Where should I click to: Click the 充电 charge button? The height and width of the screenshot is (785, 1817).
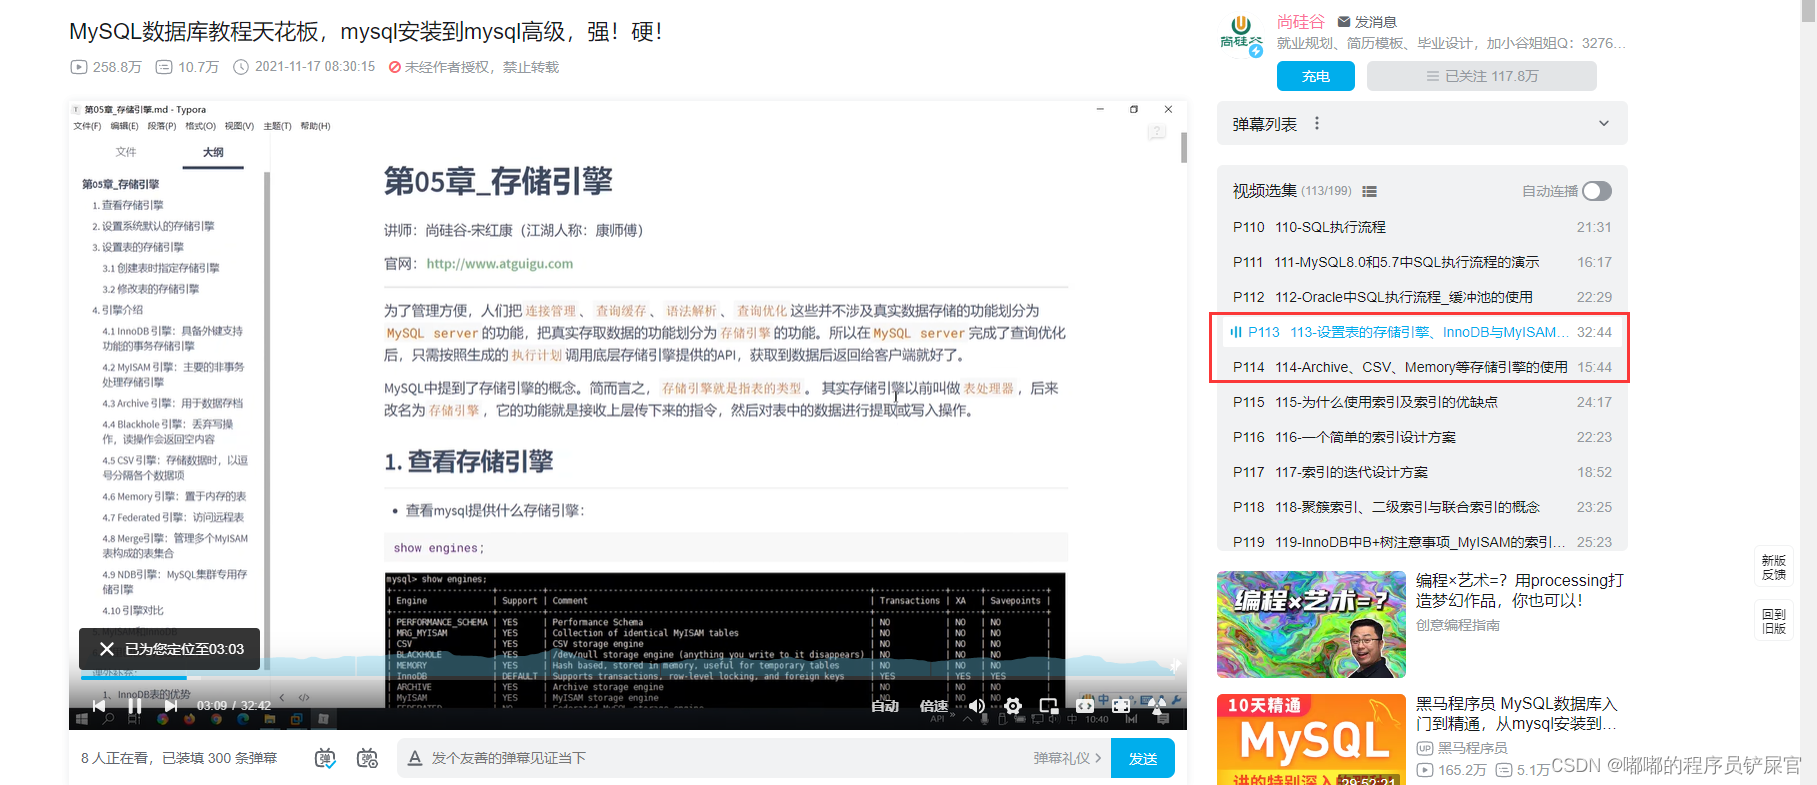pyautogui.click(x=1316, y=76)
